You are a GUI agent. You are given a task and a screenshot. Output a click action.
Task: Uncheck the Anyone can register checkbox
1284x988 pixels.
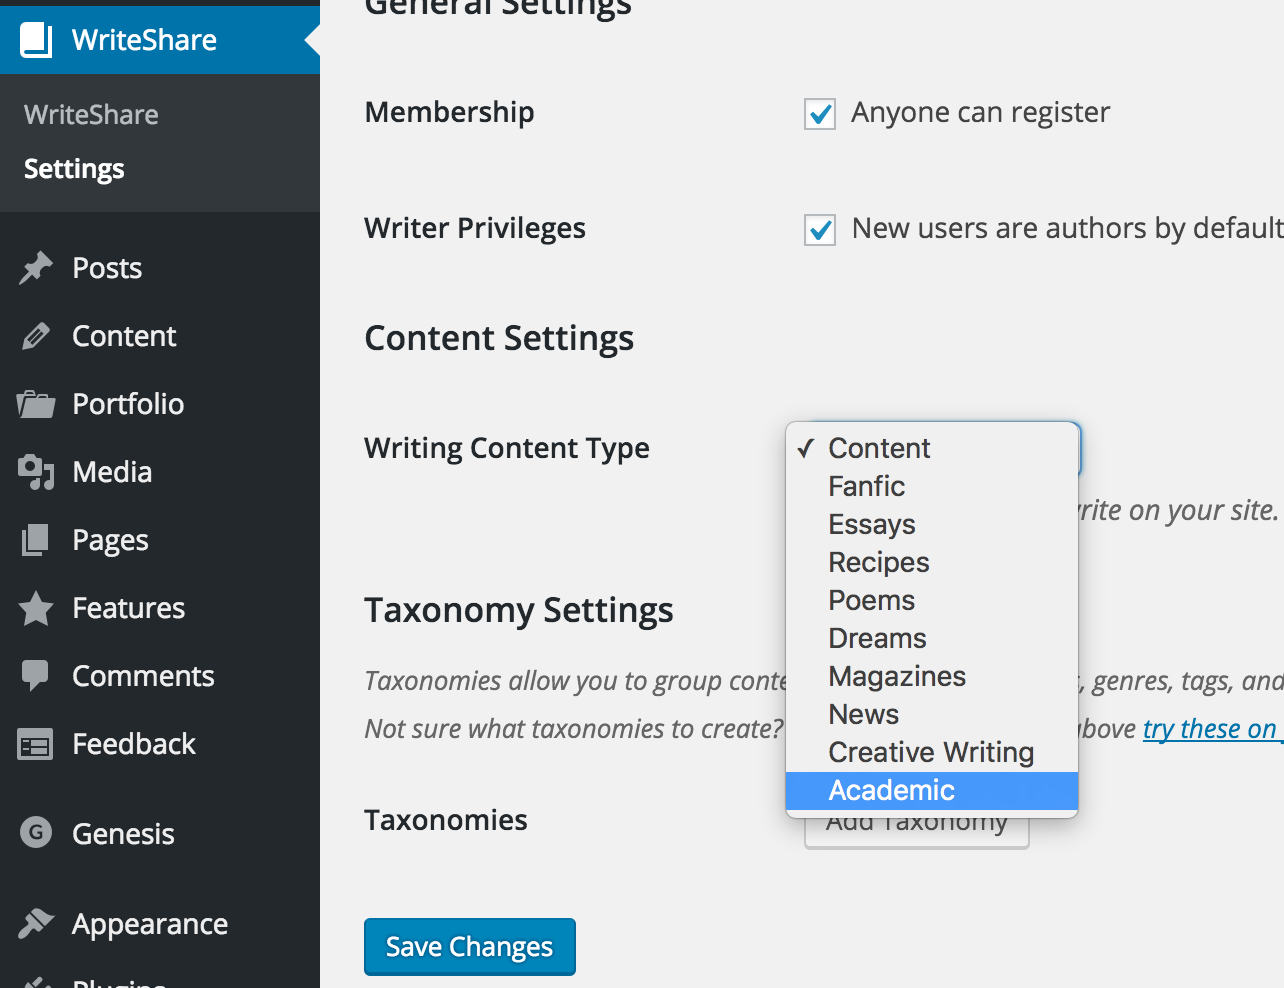(x=820, y=114)
